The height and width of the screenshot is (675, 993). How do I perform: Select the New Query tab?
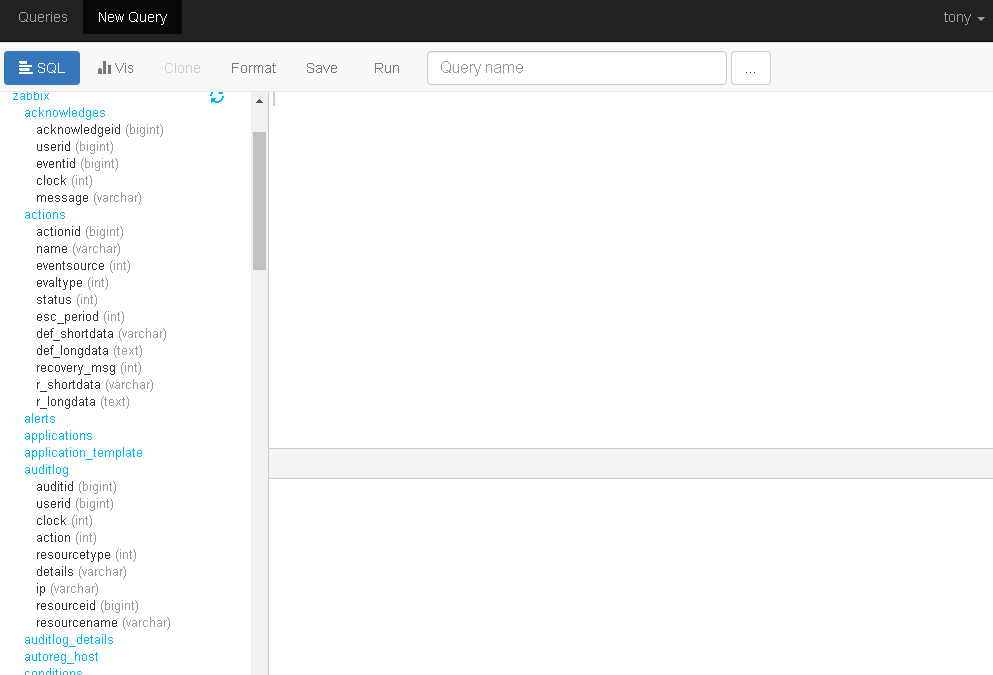point(132,17)
